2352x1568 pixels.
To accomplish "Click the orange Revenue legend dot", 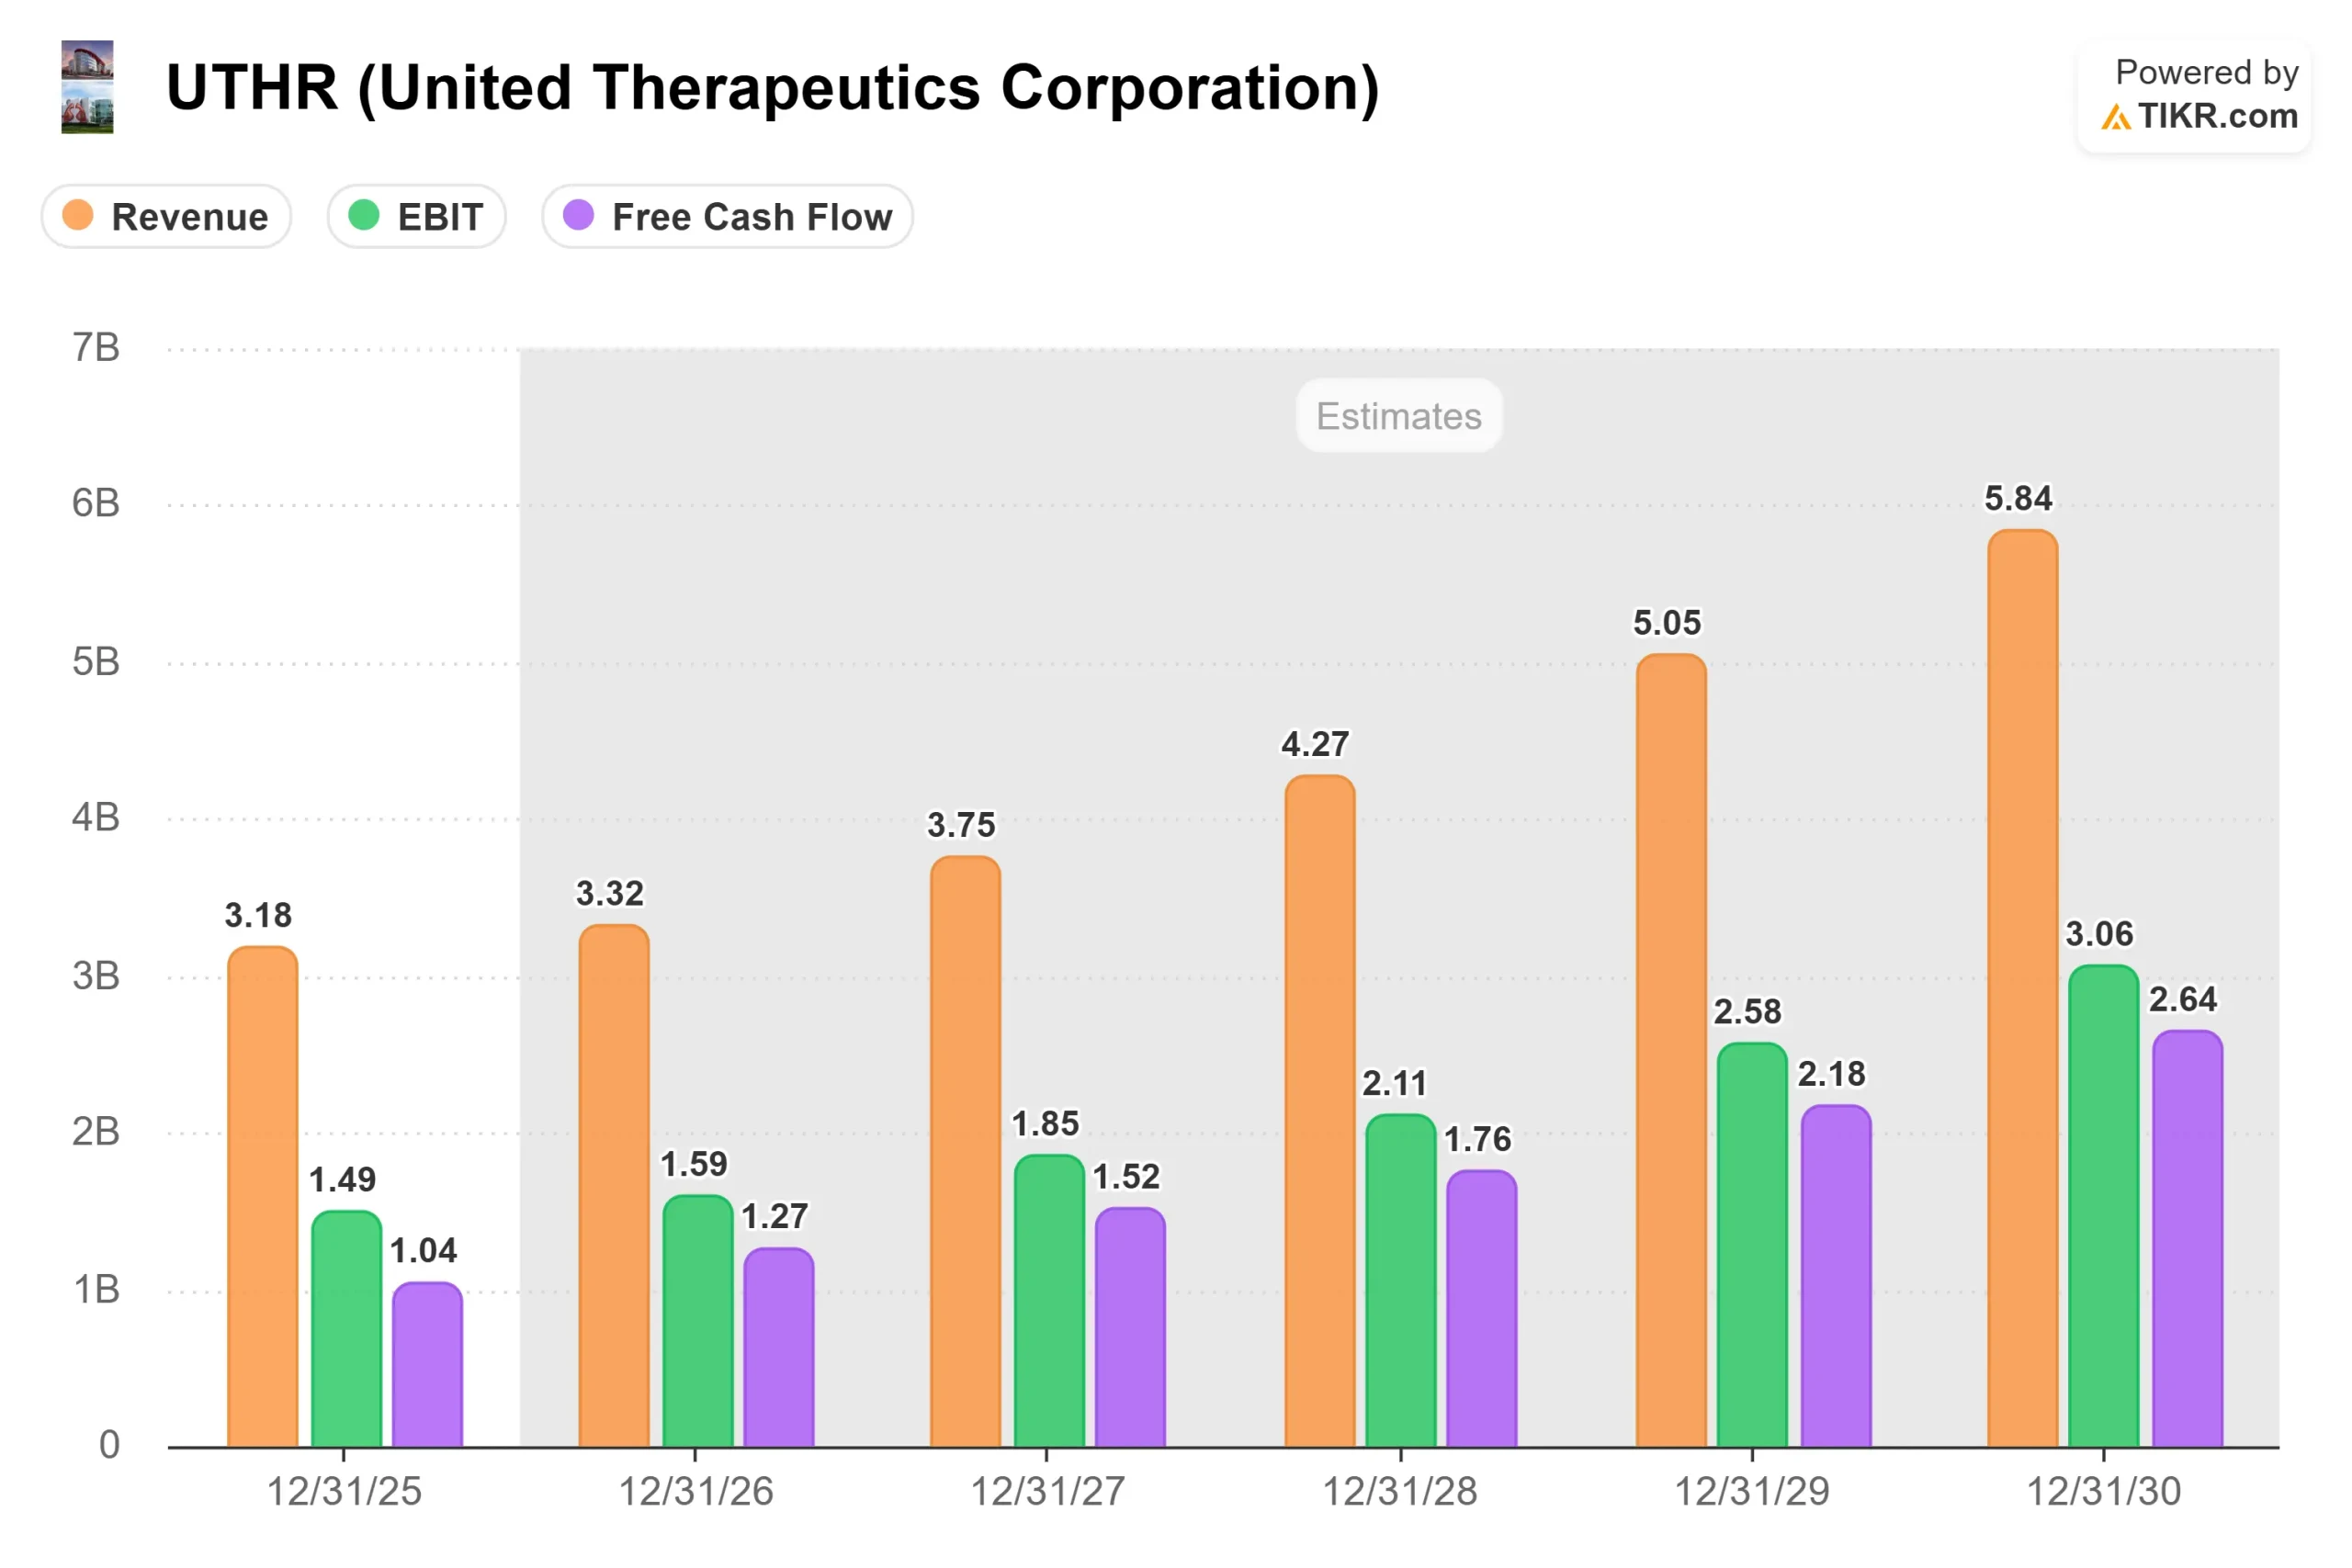I will coord(77,215).
